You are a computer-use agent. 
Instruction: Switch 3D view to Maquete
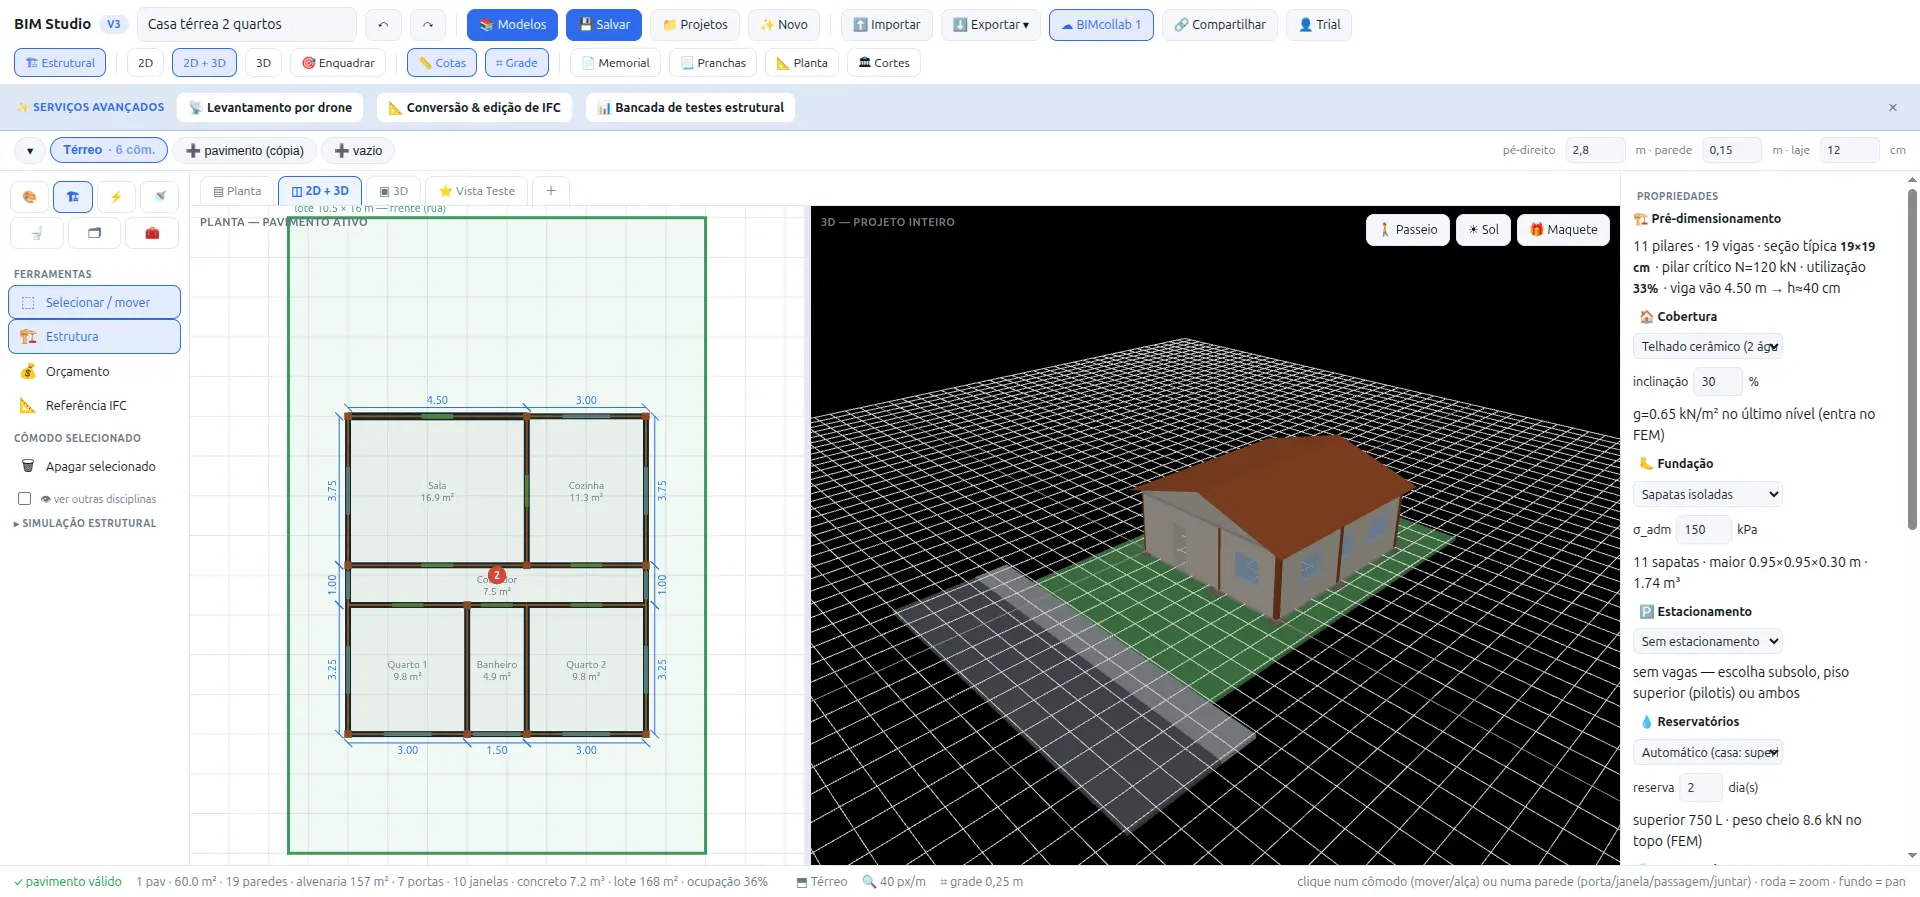click(1564, 230)
